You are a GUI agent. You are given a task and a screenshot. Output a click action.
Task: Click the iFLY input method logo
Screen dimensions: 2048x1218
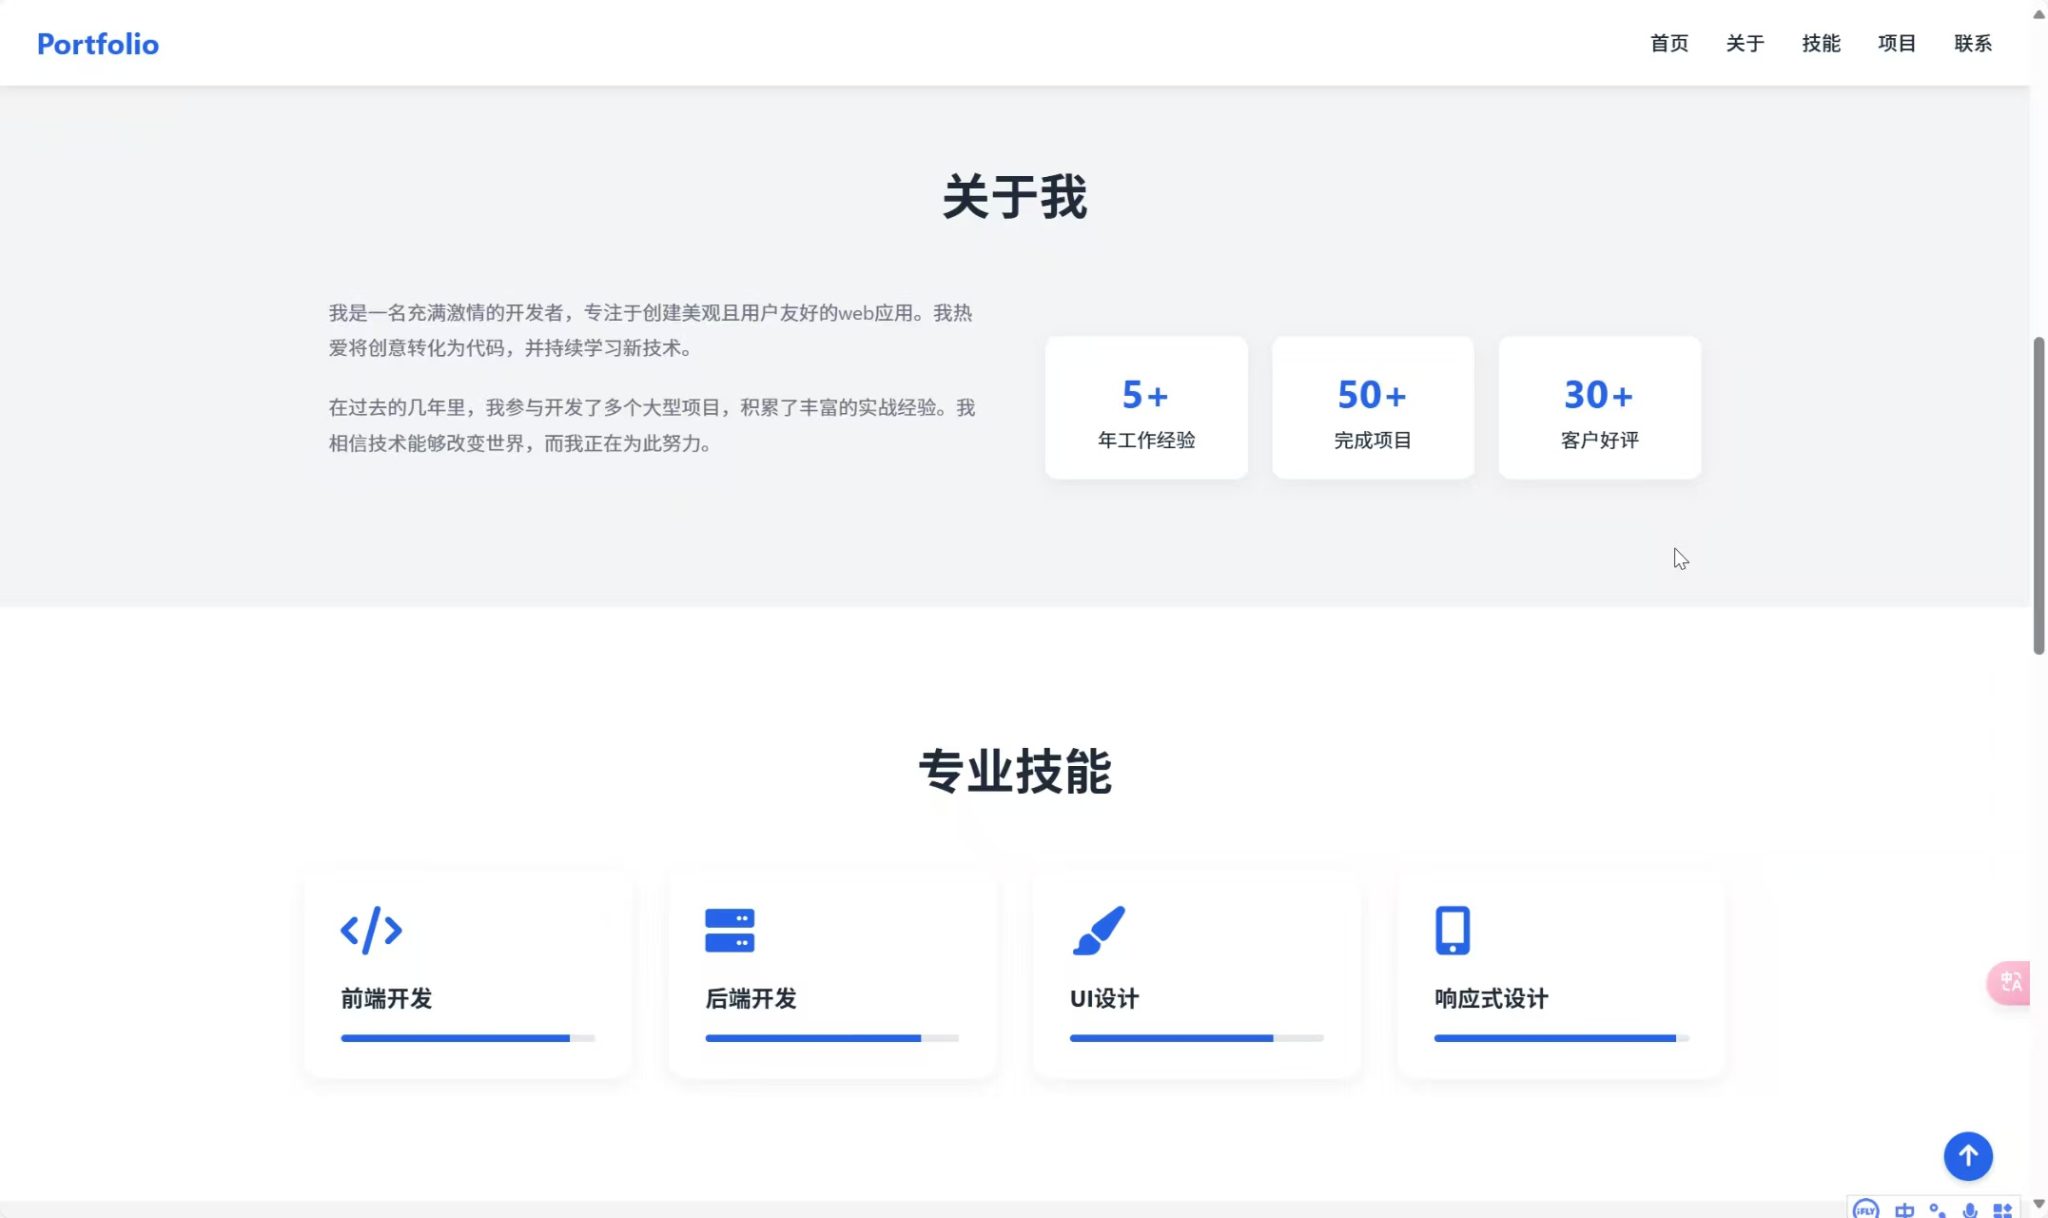point(1865,1210)
